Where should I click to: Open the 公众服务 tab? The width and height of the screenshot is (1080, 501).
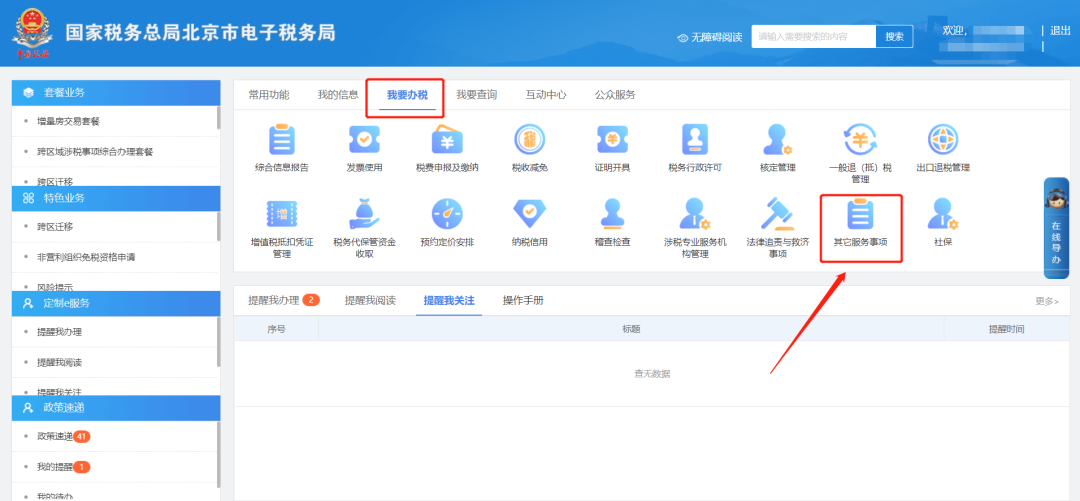point(615,95)
